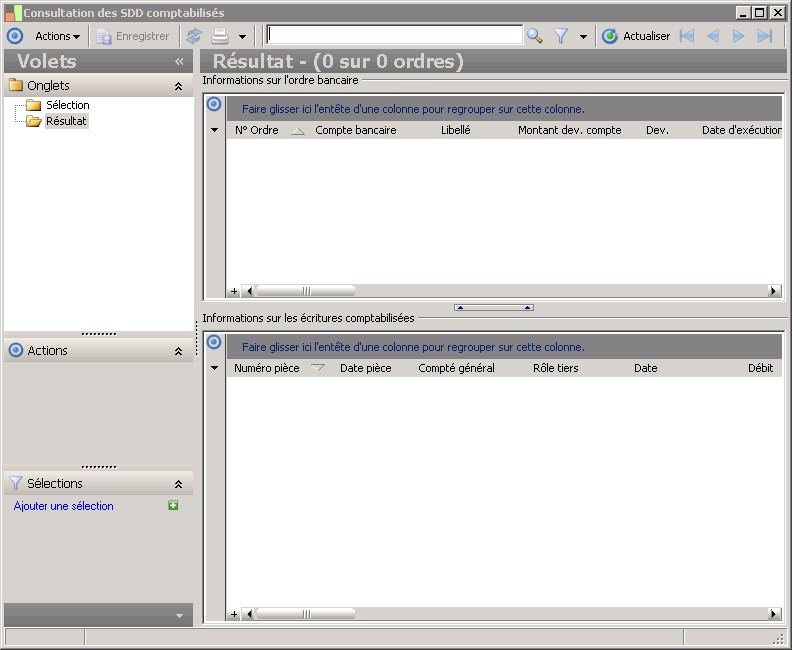Open the Actions dropdown menu in toolbar
The image size is (792, 650).
[58, 36]
